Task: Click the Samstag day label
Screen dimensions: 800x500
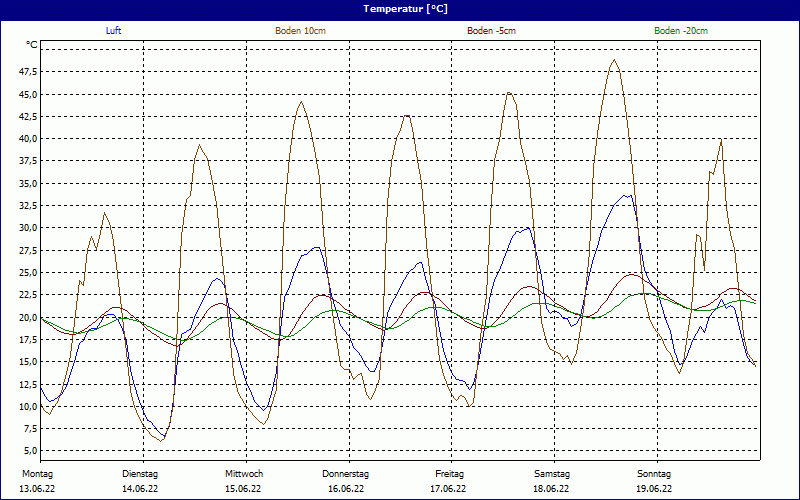Action: pyautogui.click(x=552, y=474)
